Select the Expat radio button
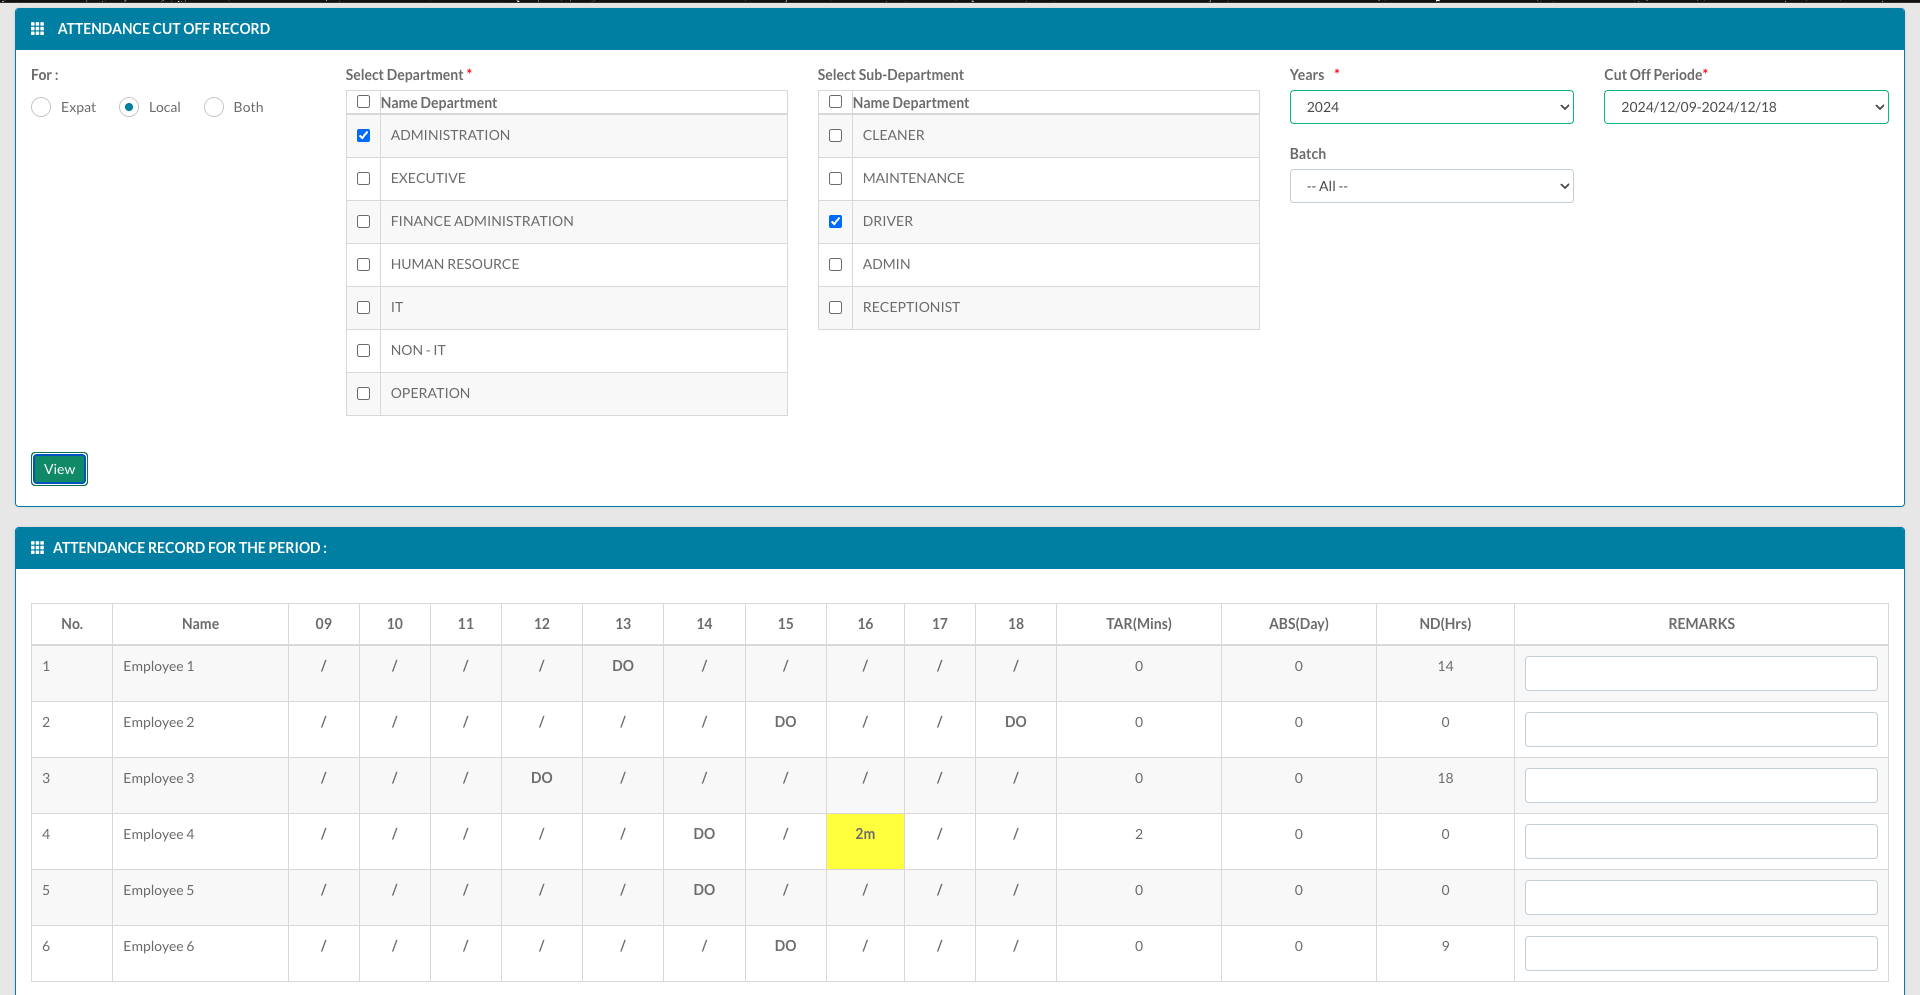Screen dimensions: 1920x995 [x=41, y=107]
